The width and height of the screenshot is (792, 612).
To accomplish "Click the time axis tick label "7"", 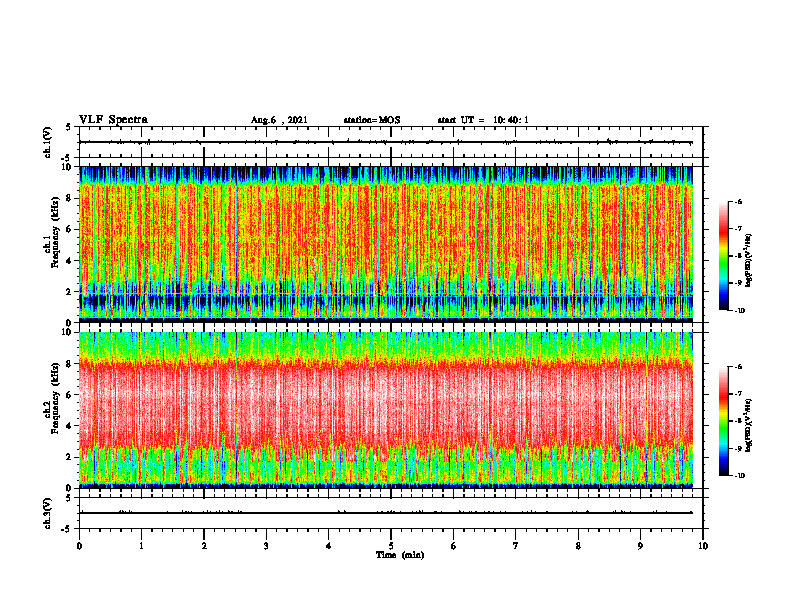I will point(516,546).
